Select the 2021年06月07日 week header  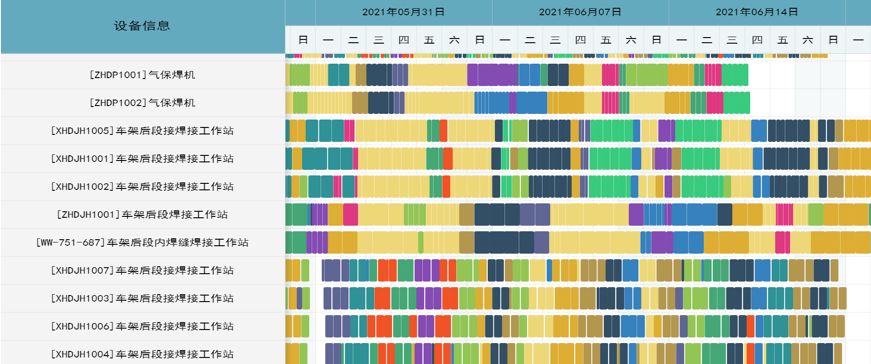pyautogui.click(x=580, y=12)
